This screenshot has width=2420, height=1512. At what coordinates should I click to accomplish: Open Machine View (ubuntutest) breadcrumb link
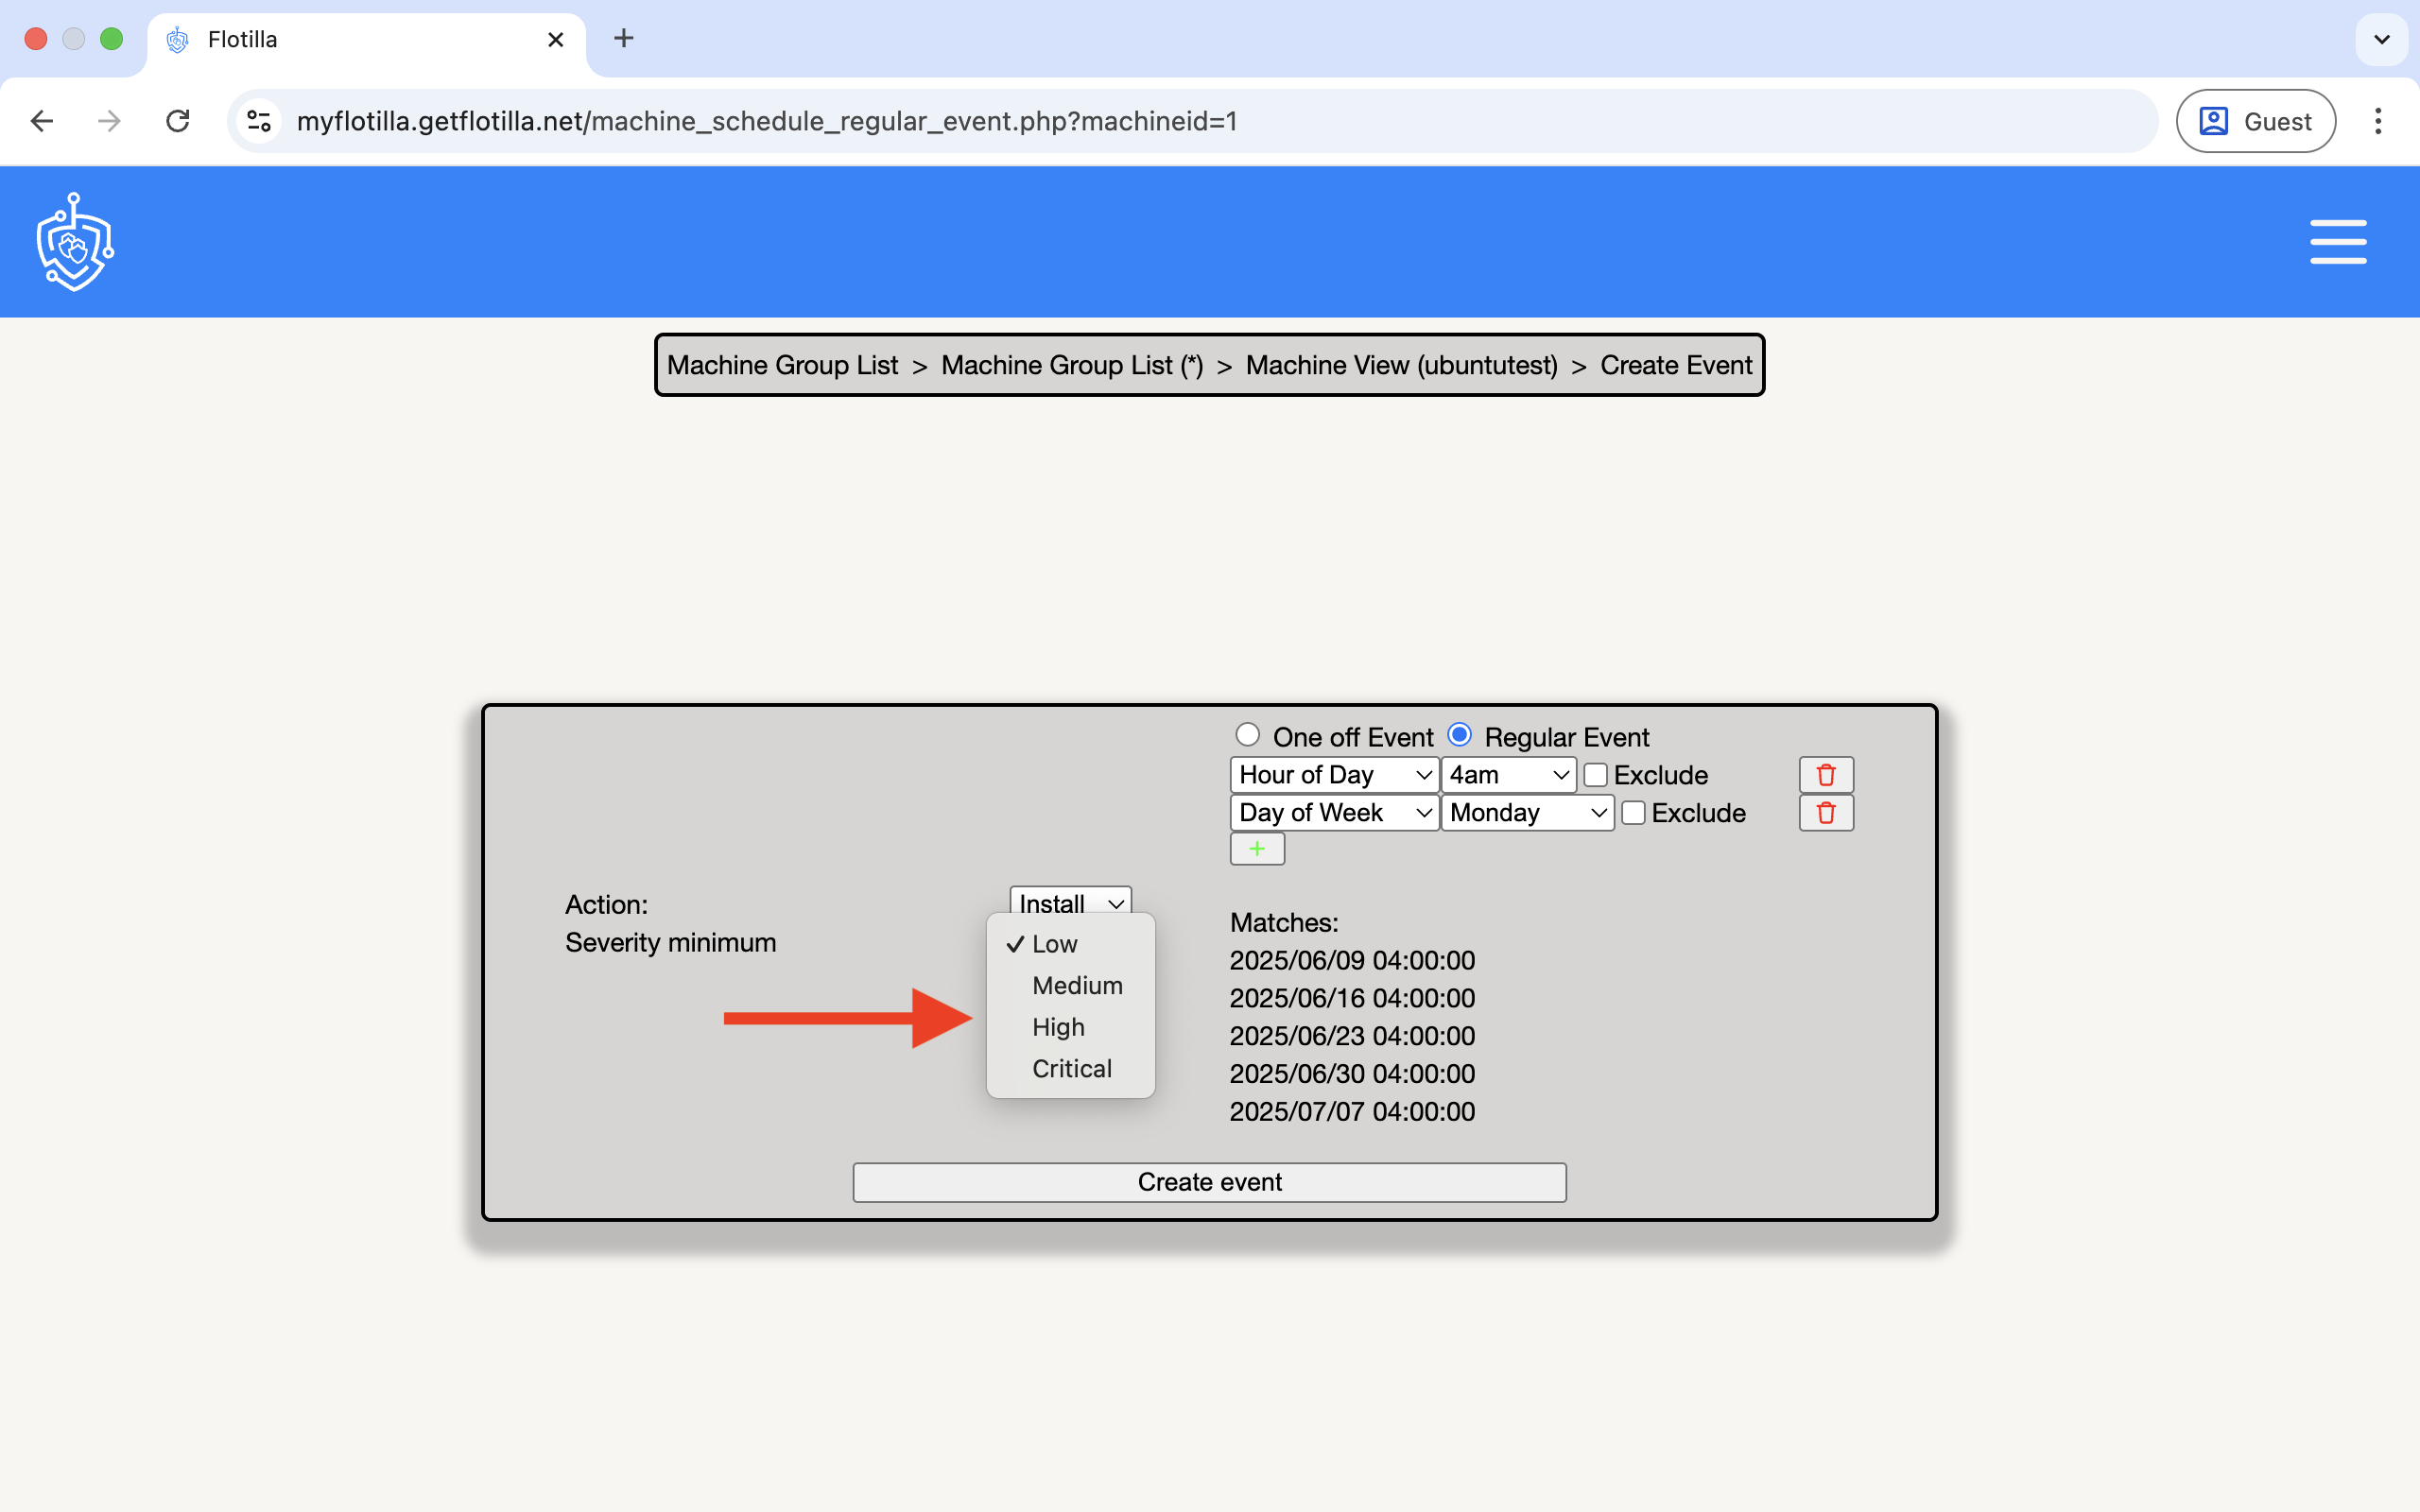point(1400,366)
